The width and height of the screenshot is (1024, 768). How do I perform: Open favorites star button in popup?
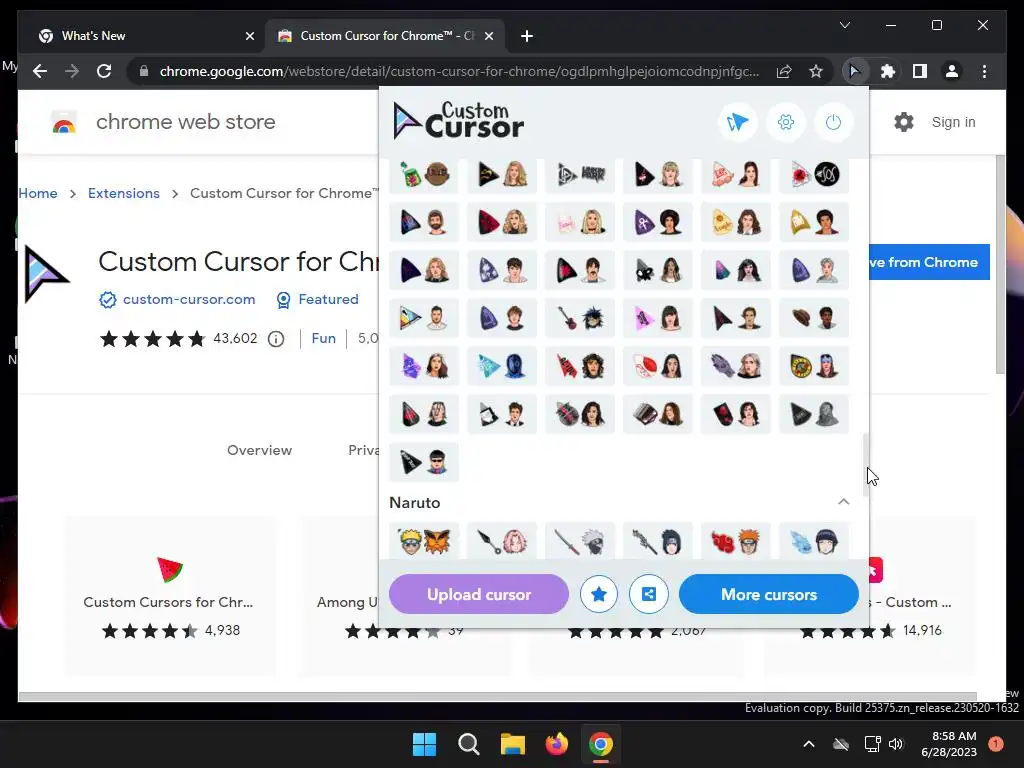[599, 594]
